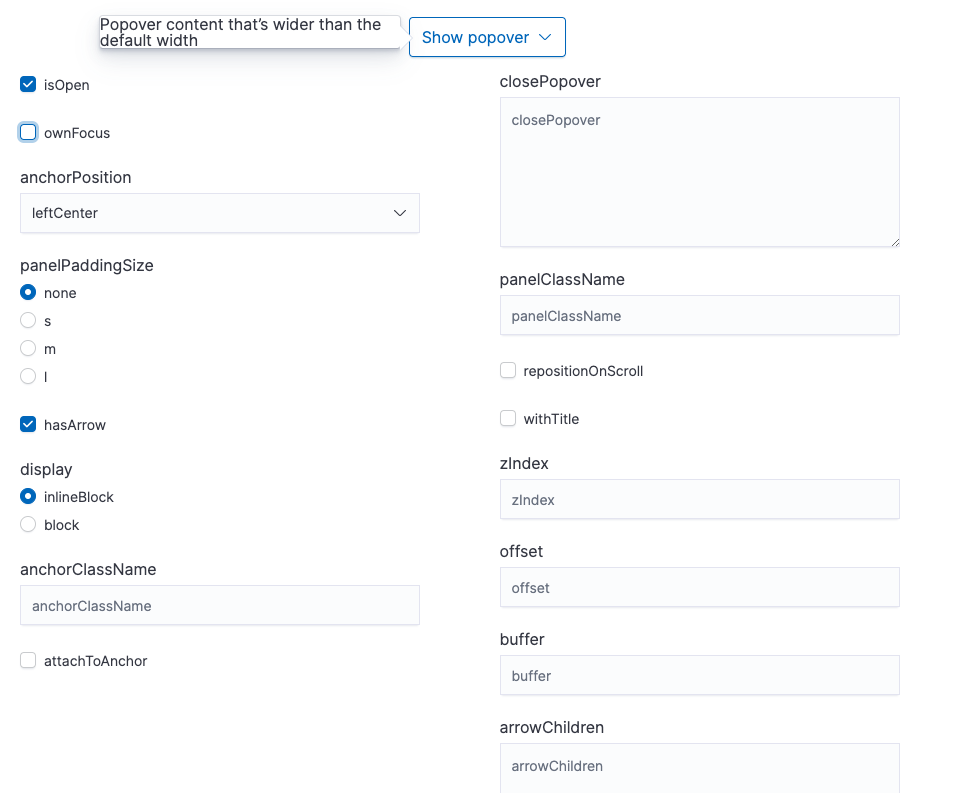Uncheck the isOpen checkbox
The height and width of the screenshot is (793, 966).
pos(28,84)
